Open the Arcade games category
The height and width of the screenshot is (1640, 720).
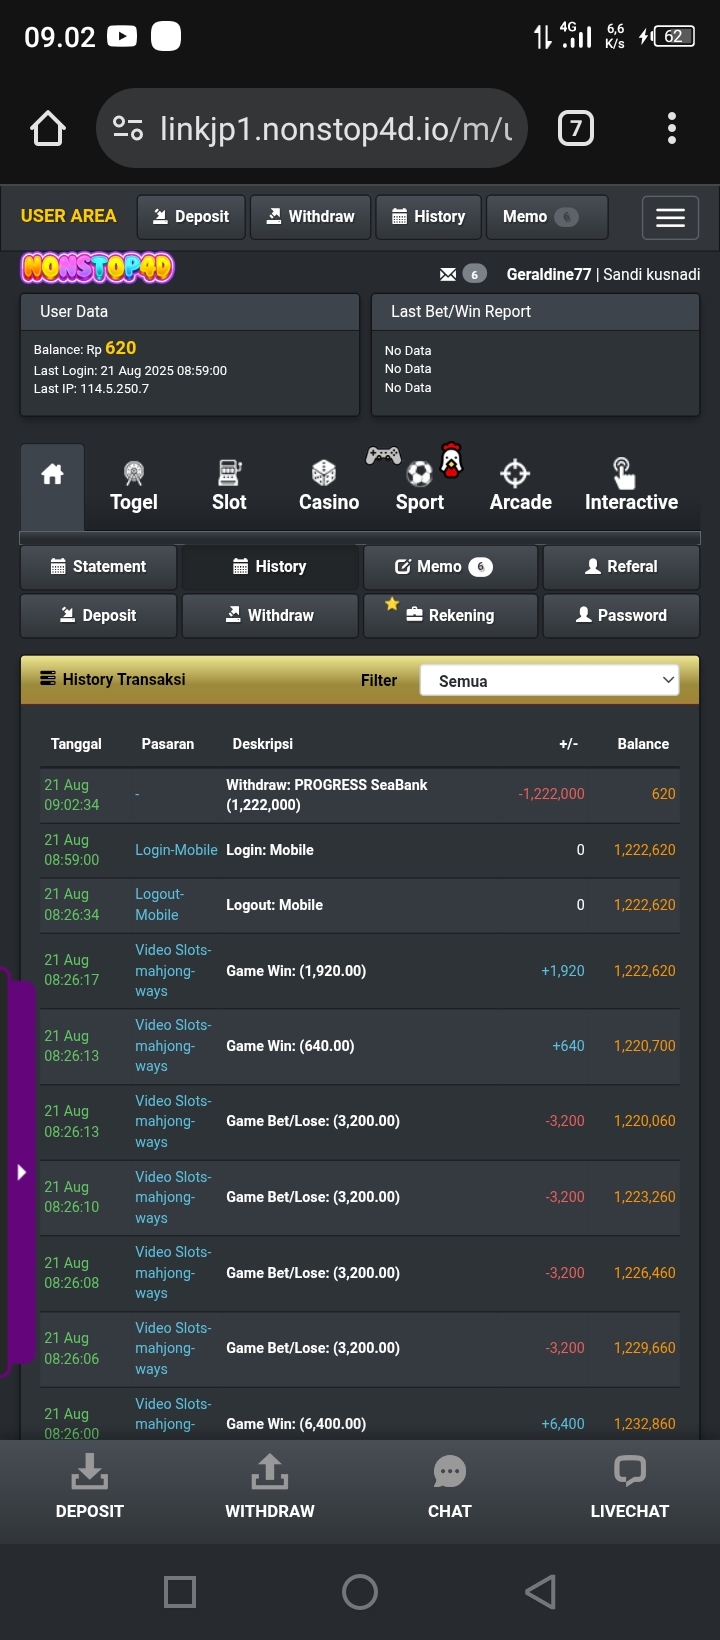pos(520,487)
